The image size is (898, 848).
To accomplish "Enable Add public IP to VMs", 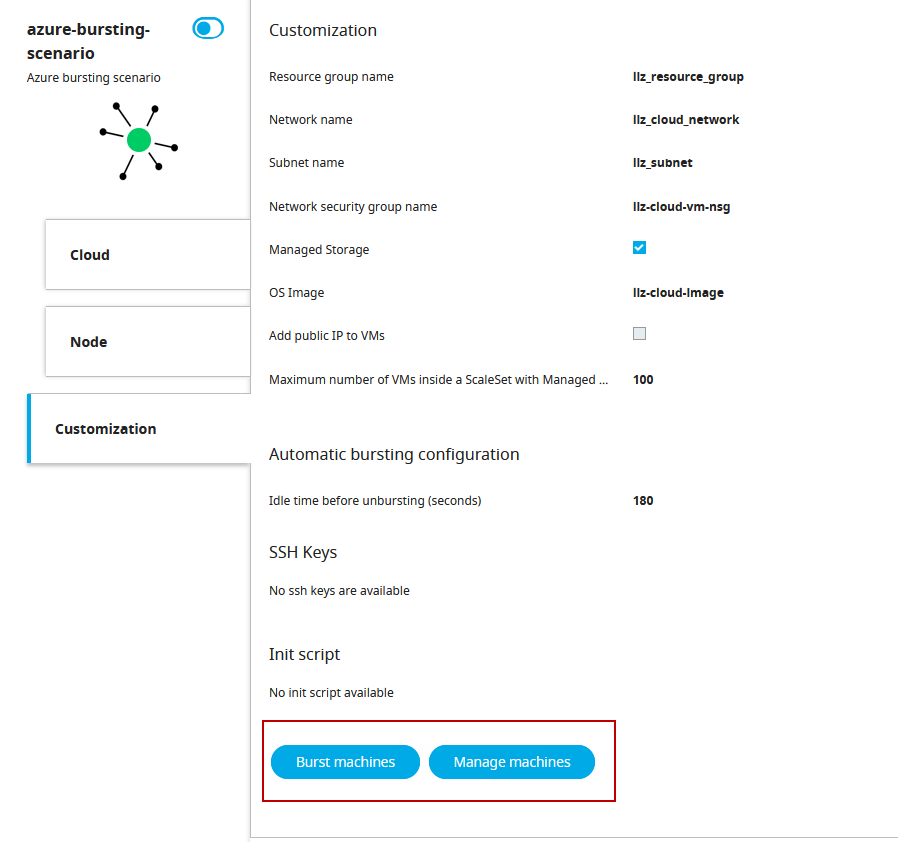I will [x=640, y=334].
